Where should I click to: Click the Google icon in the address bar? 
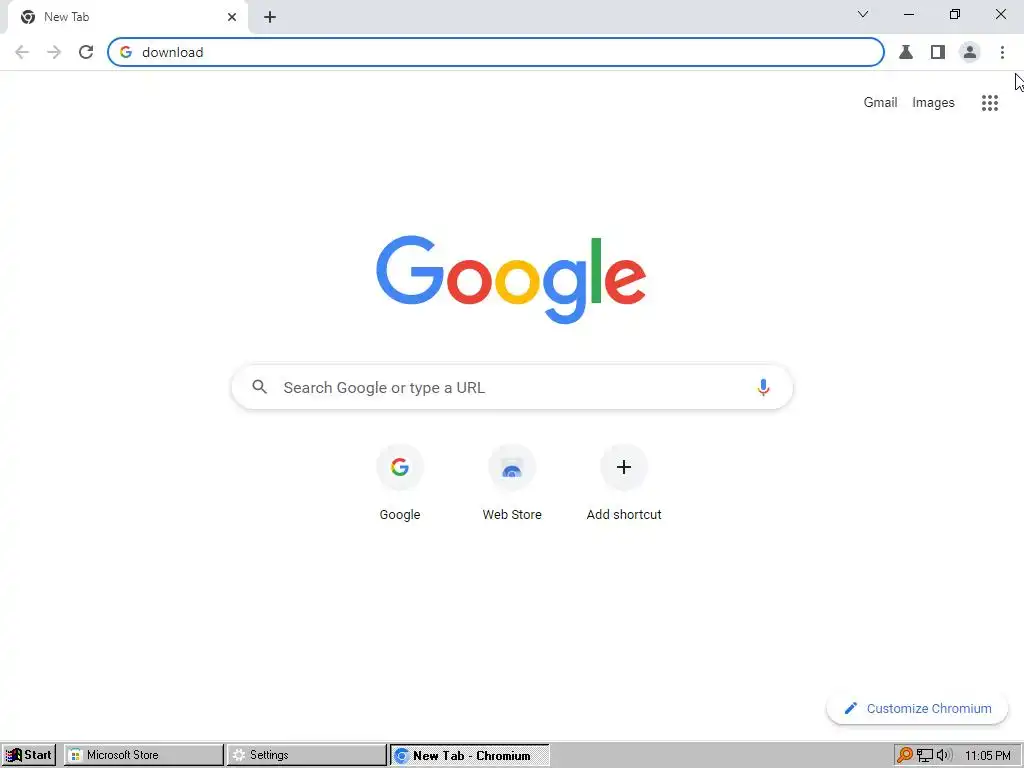point(126,52)
